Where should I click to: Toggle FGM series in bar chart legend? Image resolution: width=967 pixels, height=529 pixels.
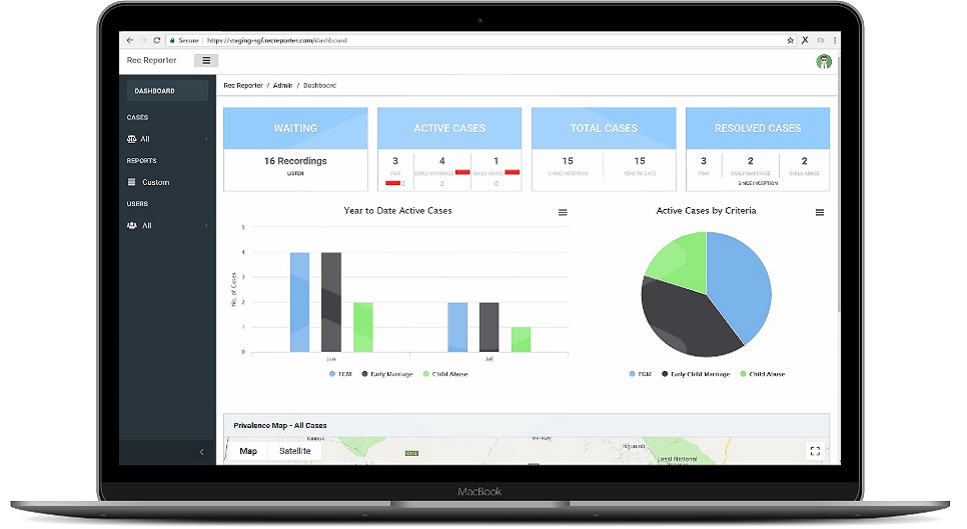click(340, 374)
